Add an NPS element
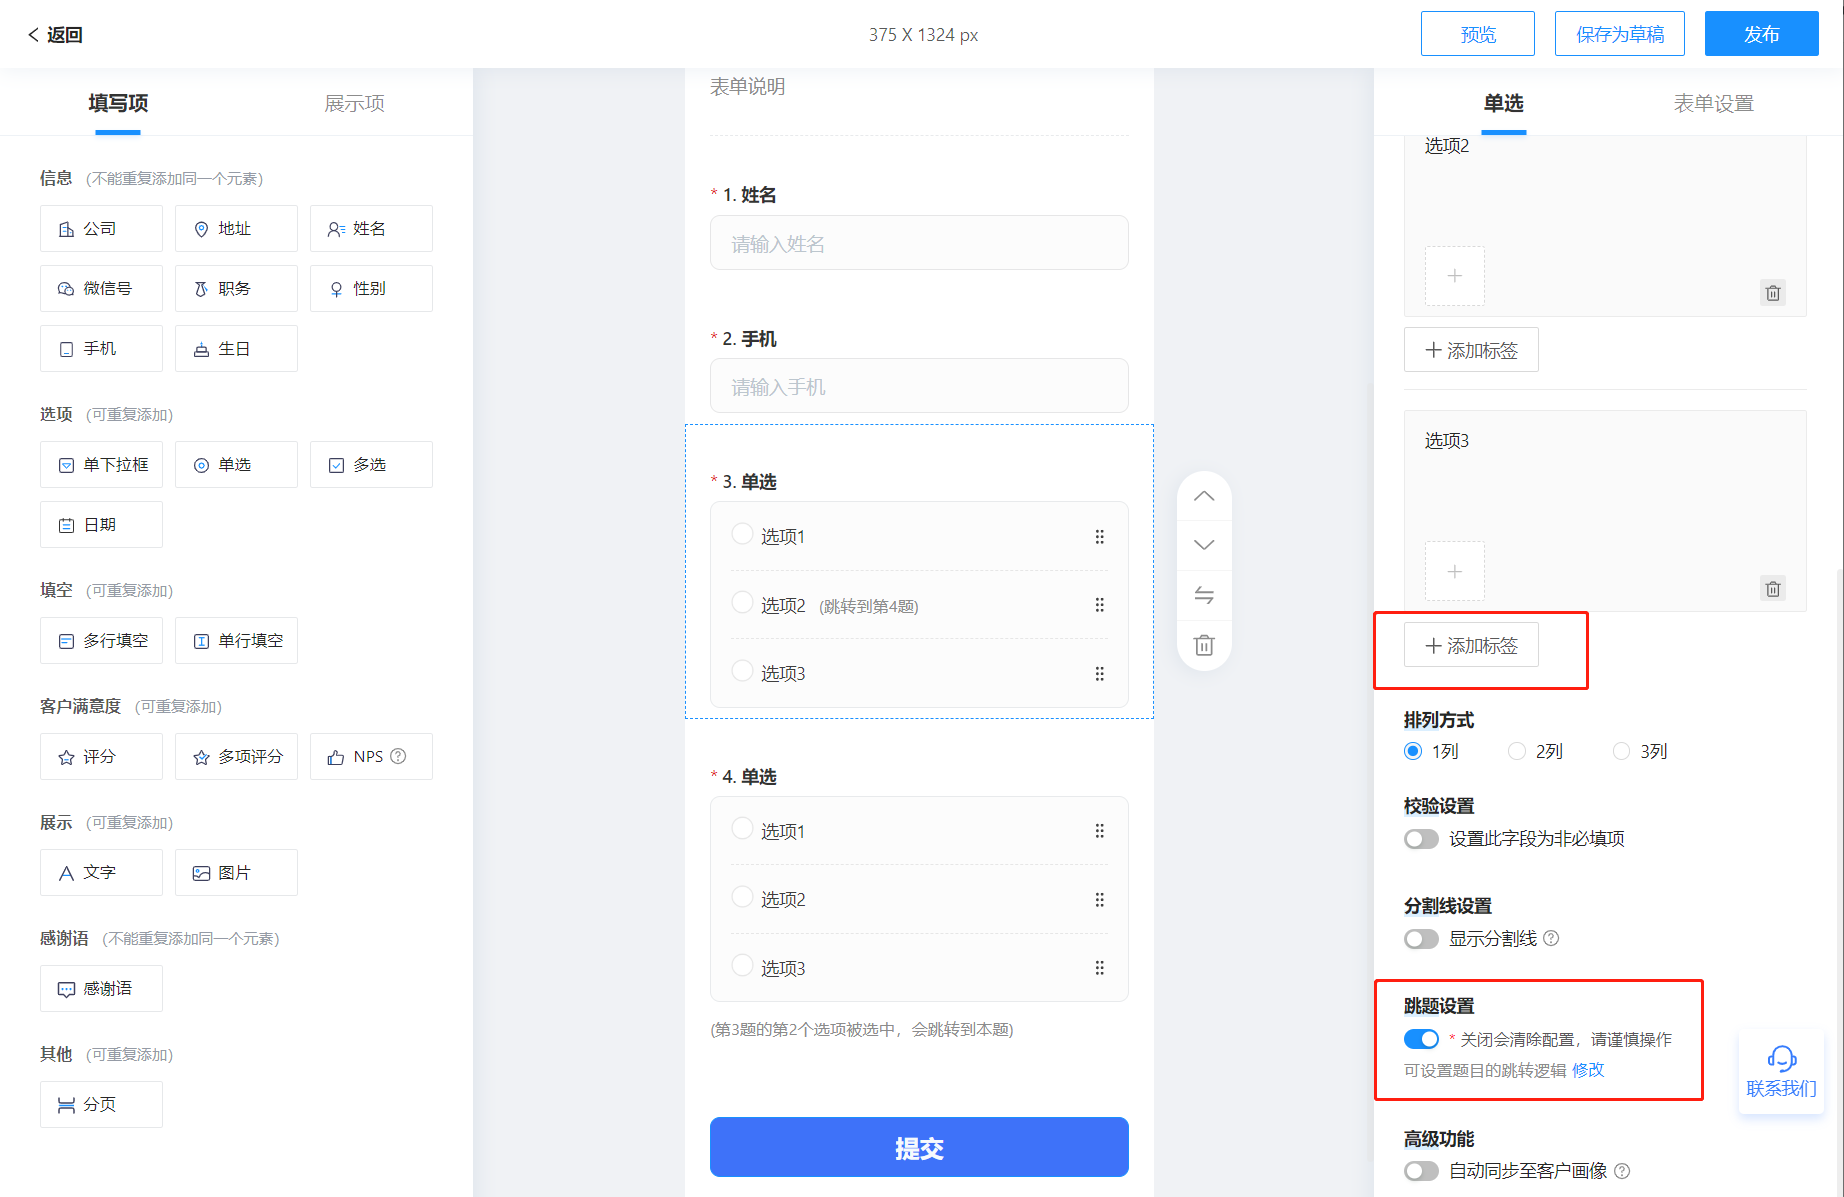1844x1197 pixels. point(371,757)
